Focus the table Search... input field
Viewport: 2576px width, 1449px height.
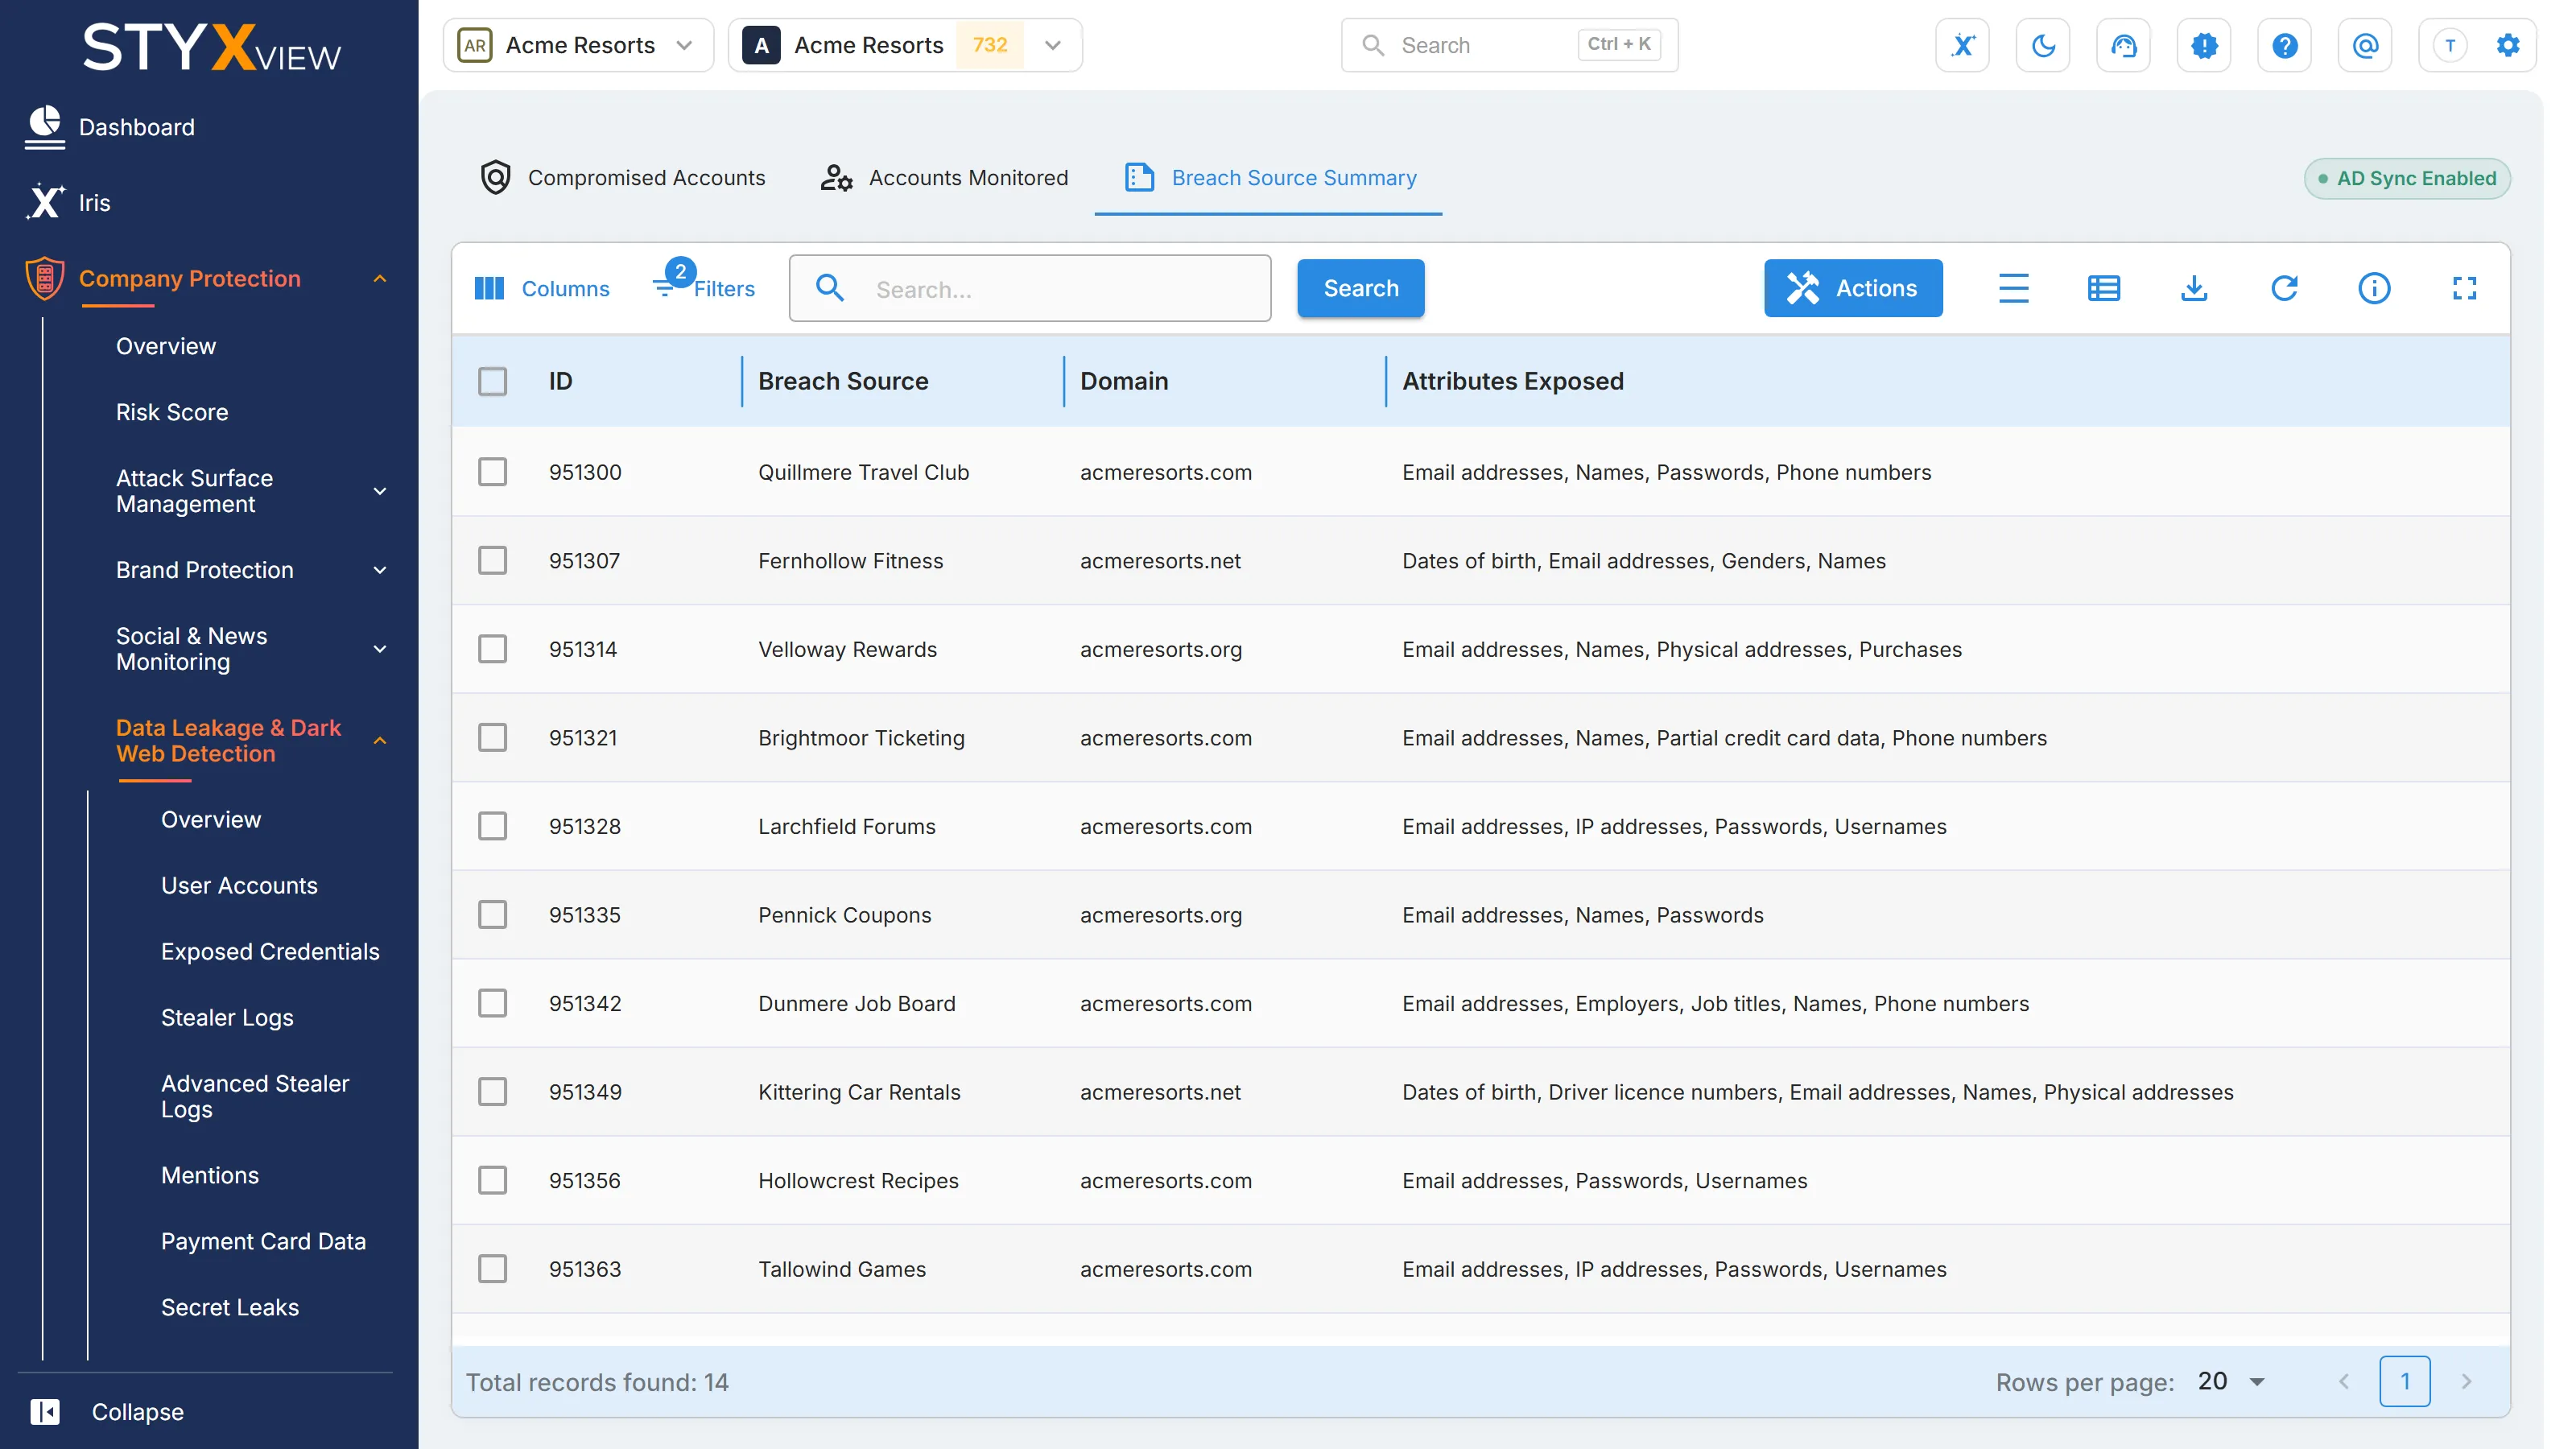pyautogui.click(x=1029, y=288)
